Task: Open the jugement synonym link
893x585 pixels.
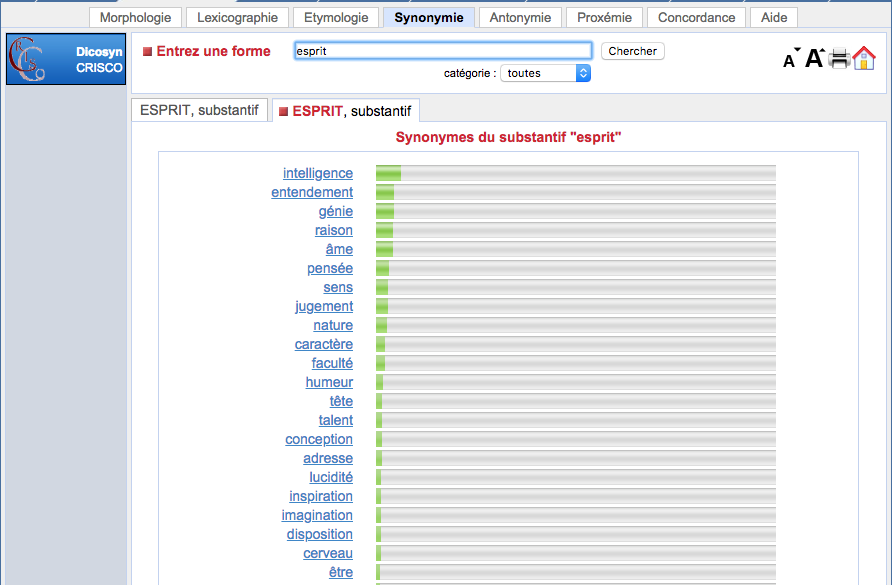Action: (324, 306)
